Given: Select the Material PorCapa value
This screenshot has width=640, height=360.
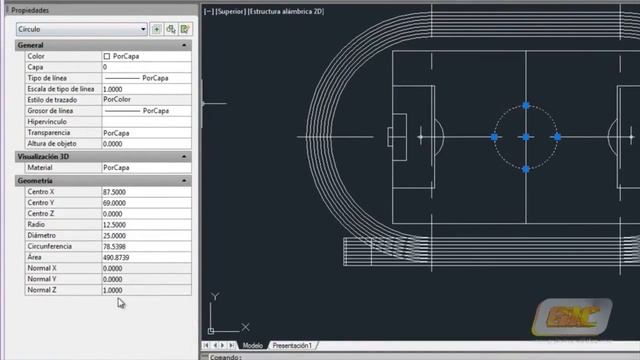Looking at the screenshot, I should [146, 168].
